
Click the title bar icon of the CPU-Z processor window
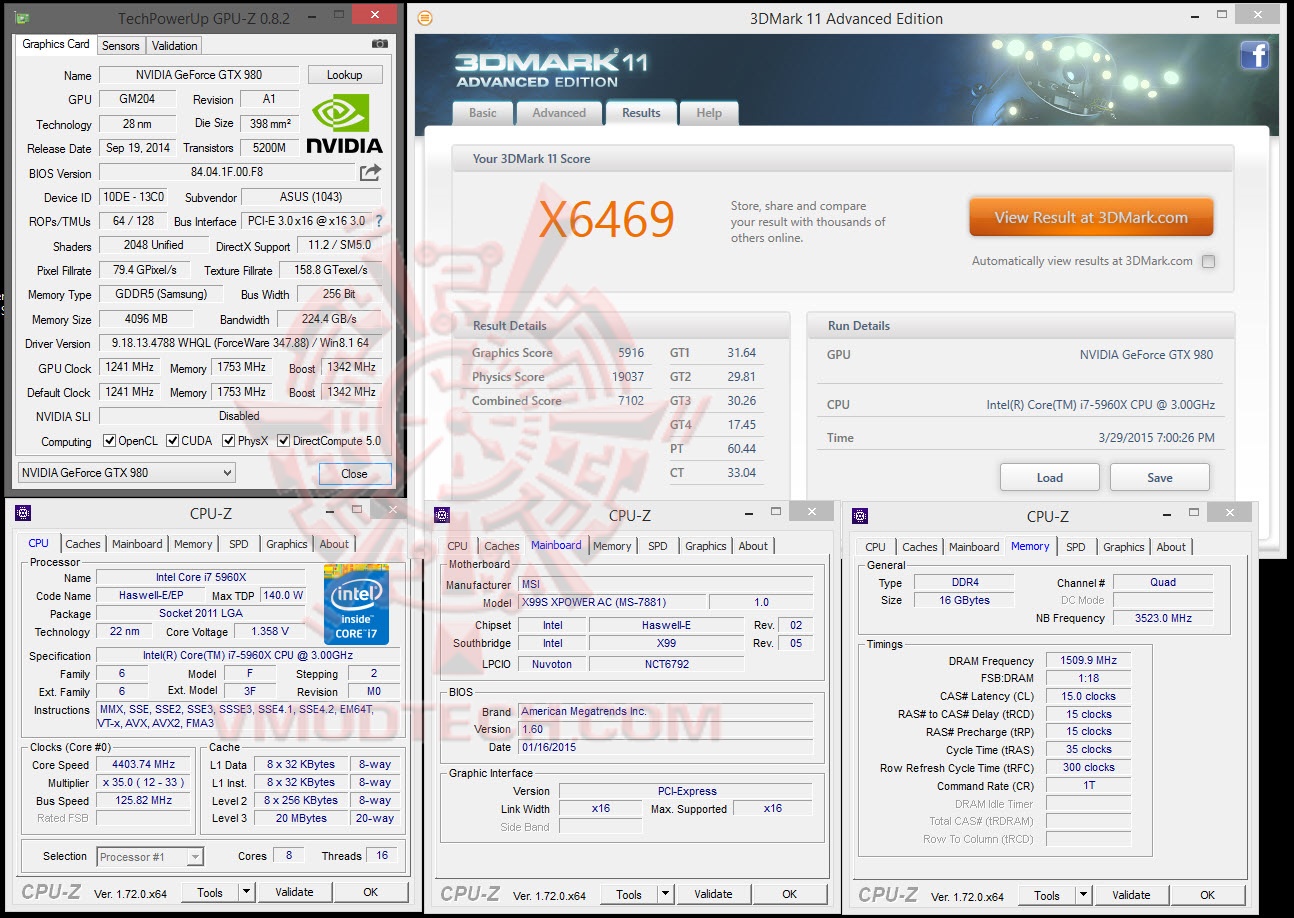click(23, 513)
